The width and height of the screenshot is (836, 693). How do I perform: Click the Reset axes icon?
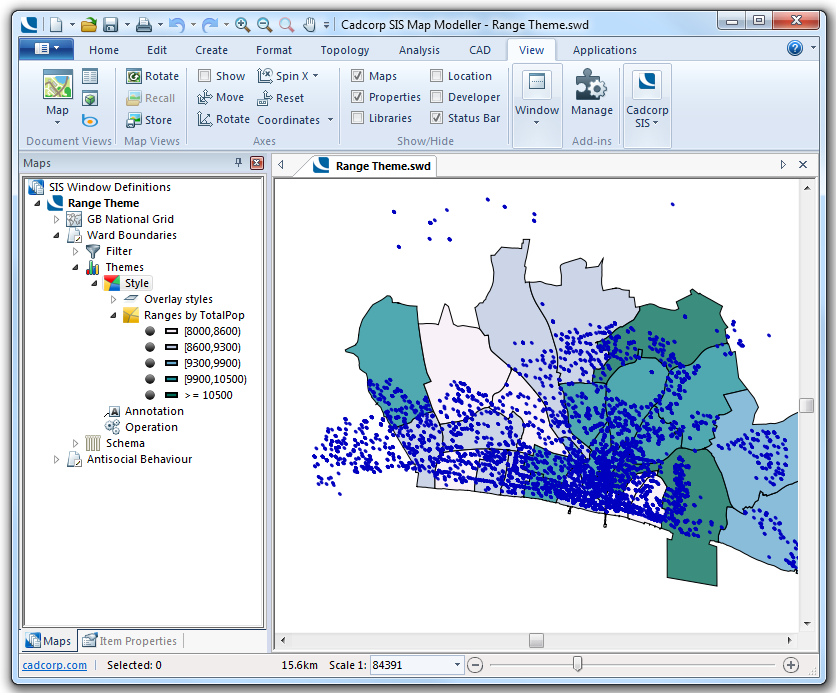coord(265,98)
